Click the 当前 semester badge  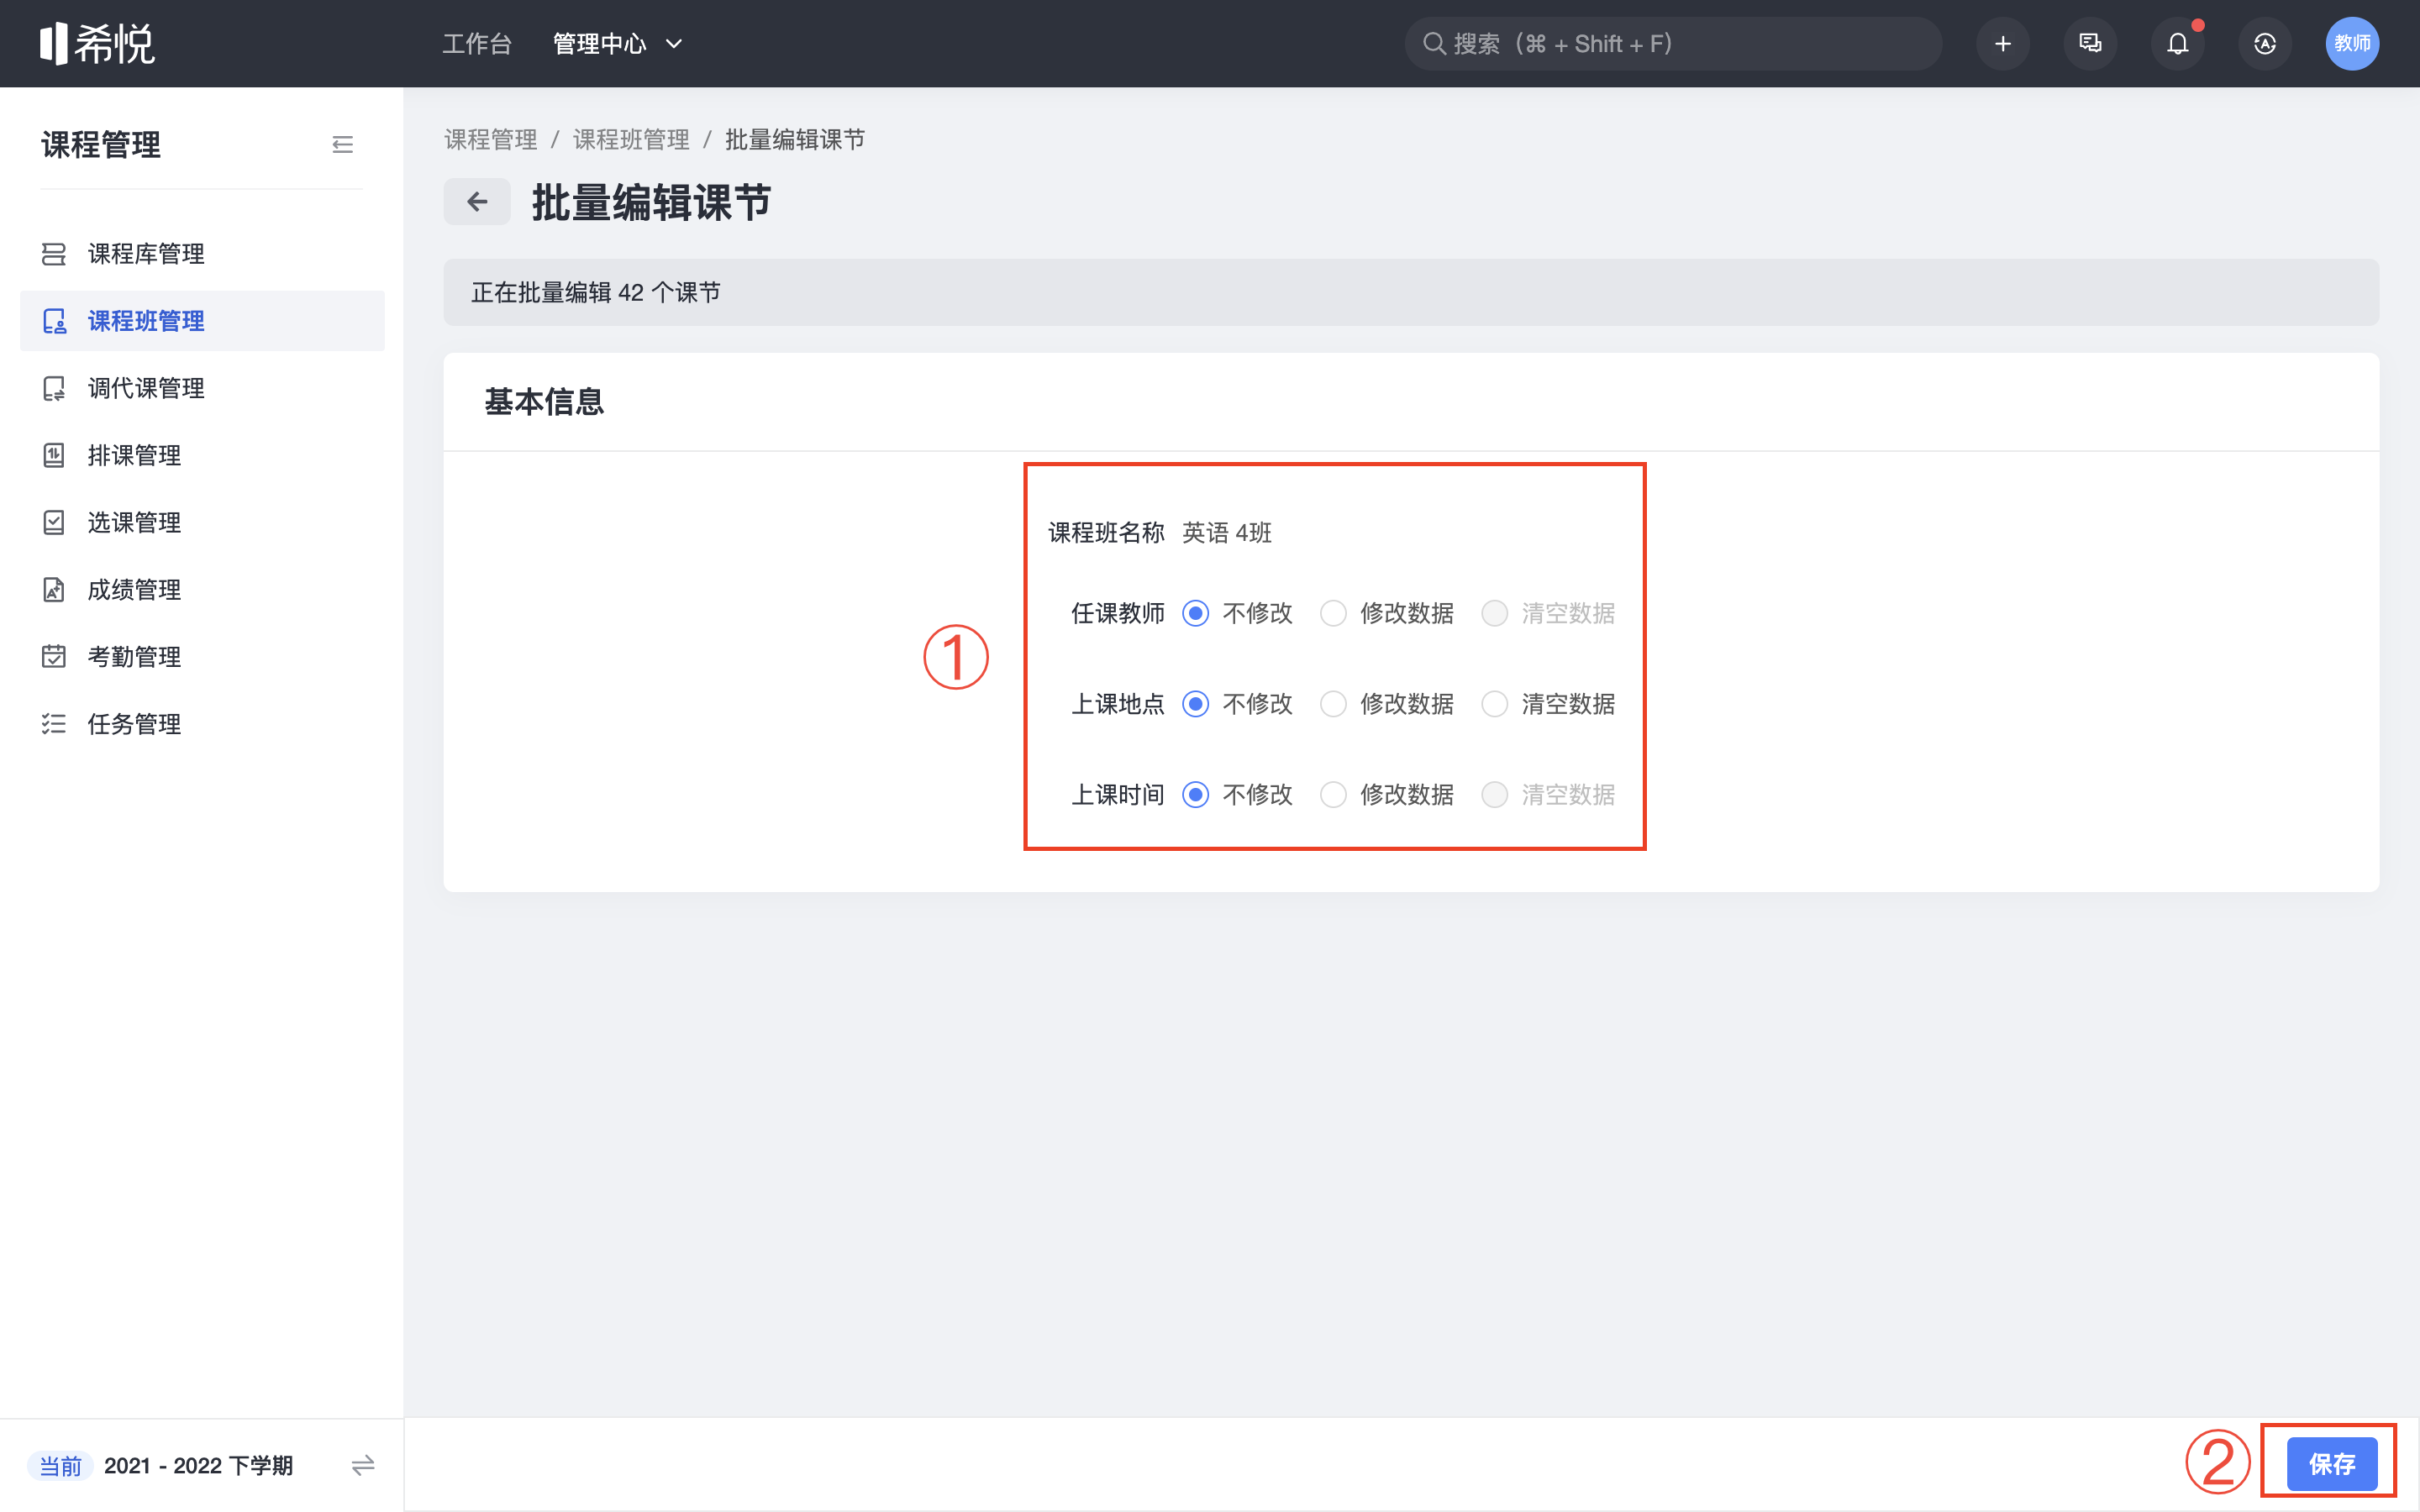60,1466
